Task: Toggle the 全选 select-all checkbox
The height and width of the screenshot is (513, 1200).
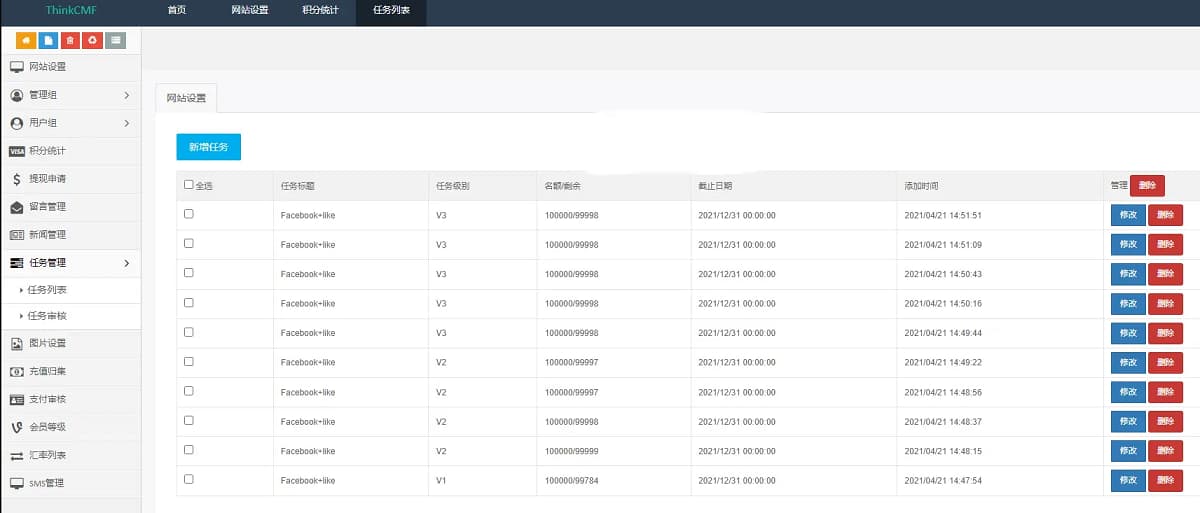Action: point(189,185)
